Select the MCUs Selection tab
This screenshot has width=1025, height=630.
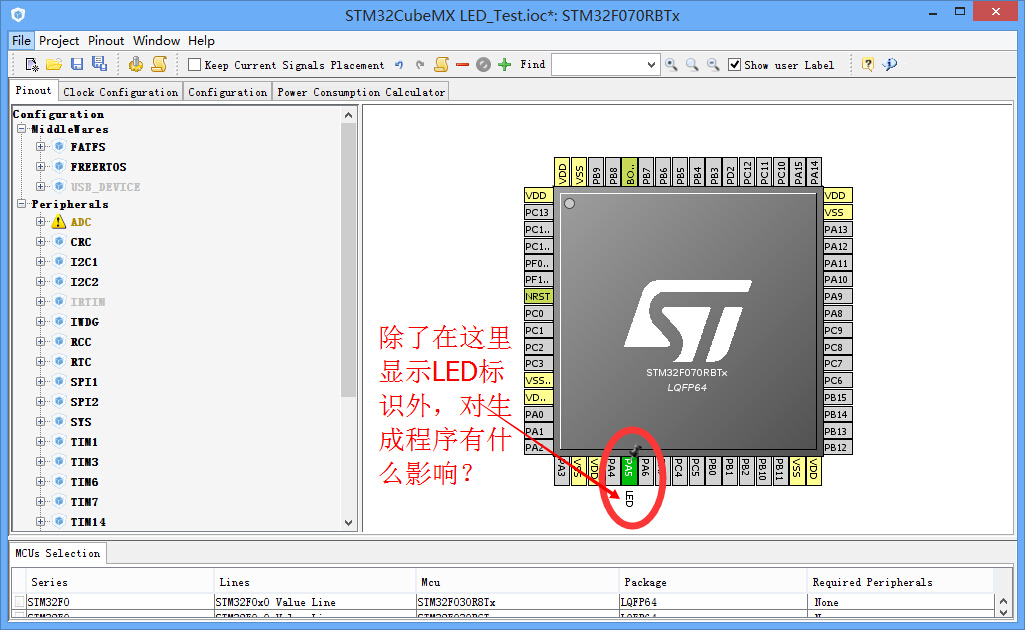pyautogui.click(x=58, y=553)
